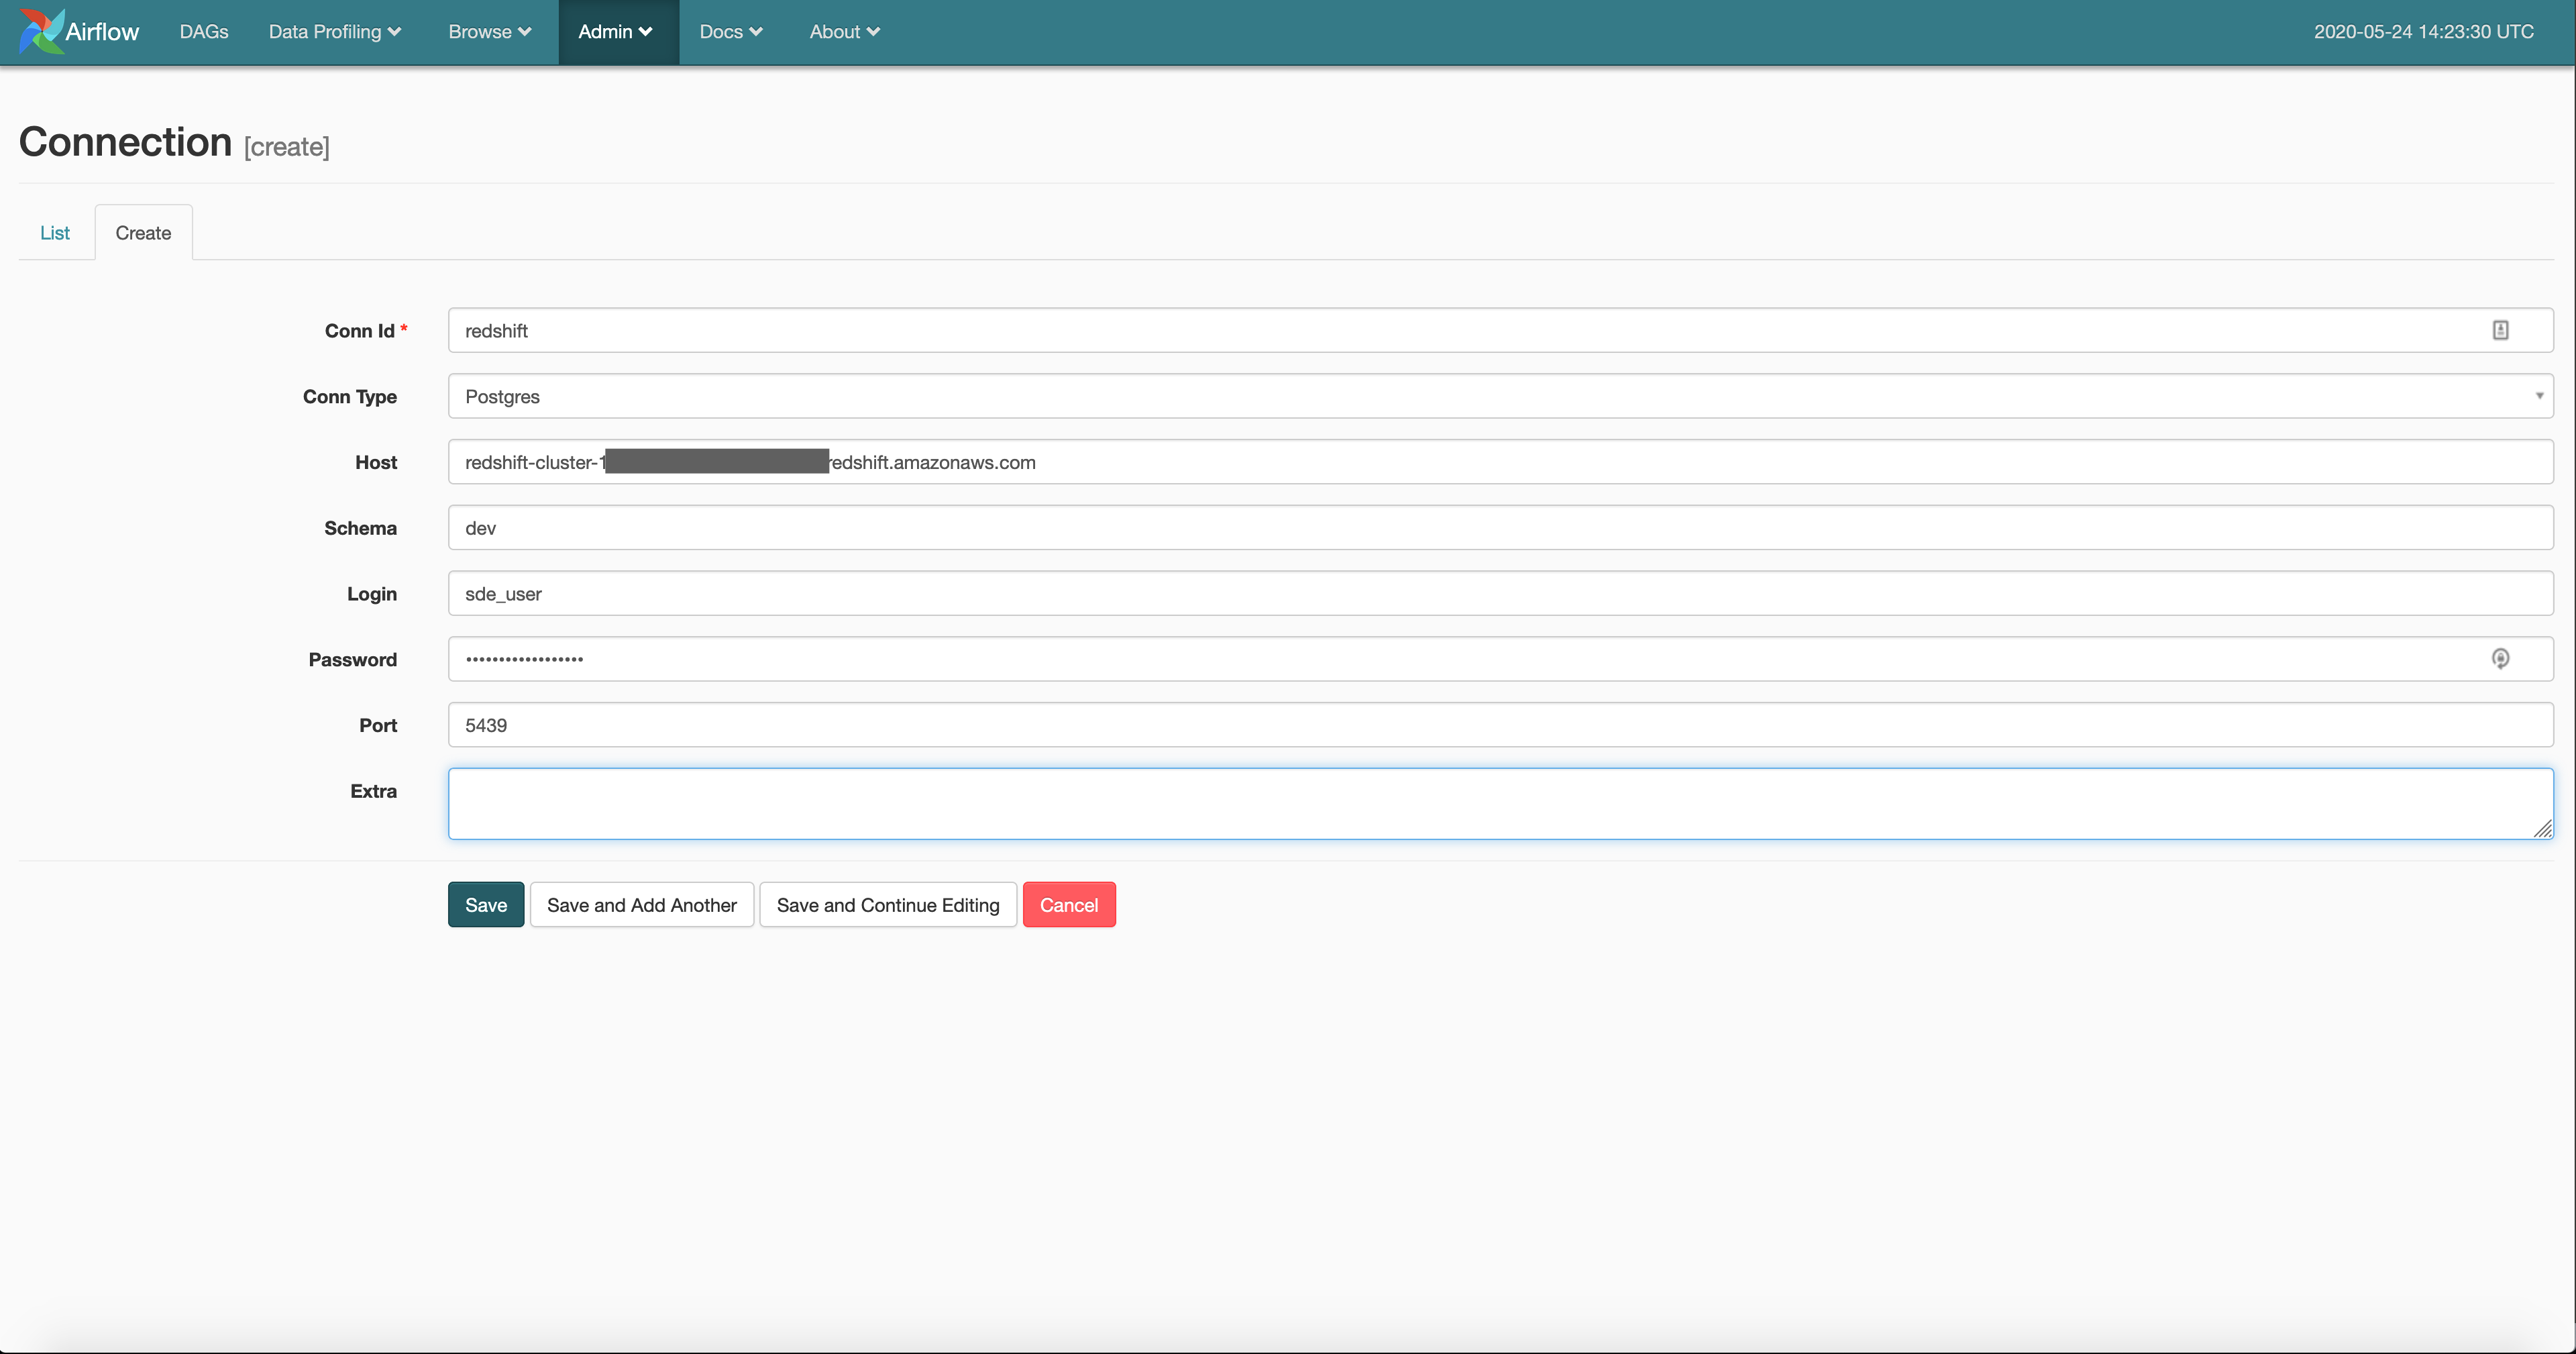Click the Save and Add Another button

tap(641, 904)
